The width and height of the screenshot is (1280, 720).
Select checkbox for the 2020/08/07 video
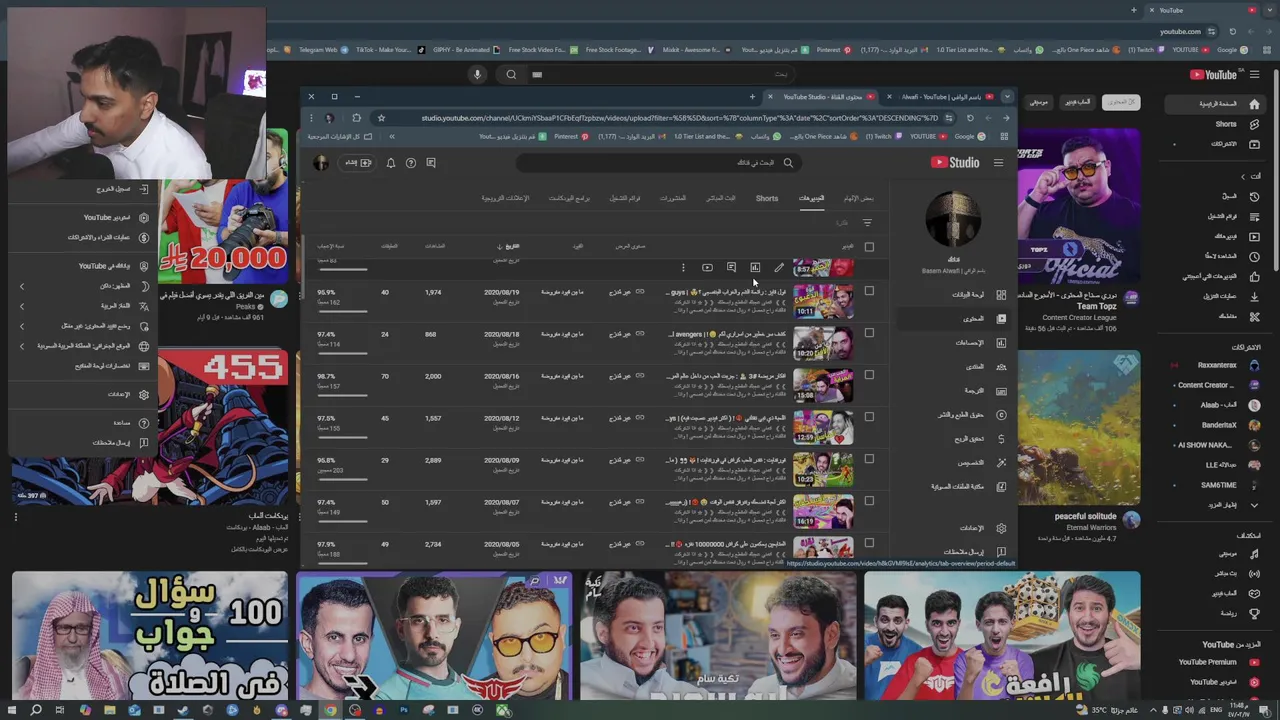click(x=869, y=502)
